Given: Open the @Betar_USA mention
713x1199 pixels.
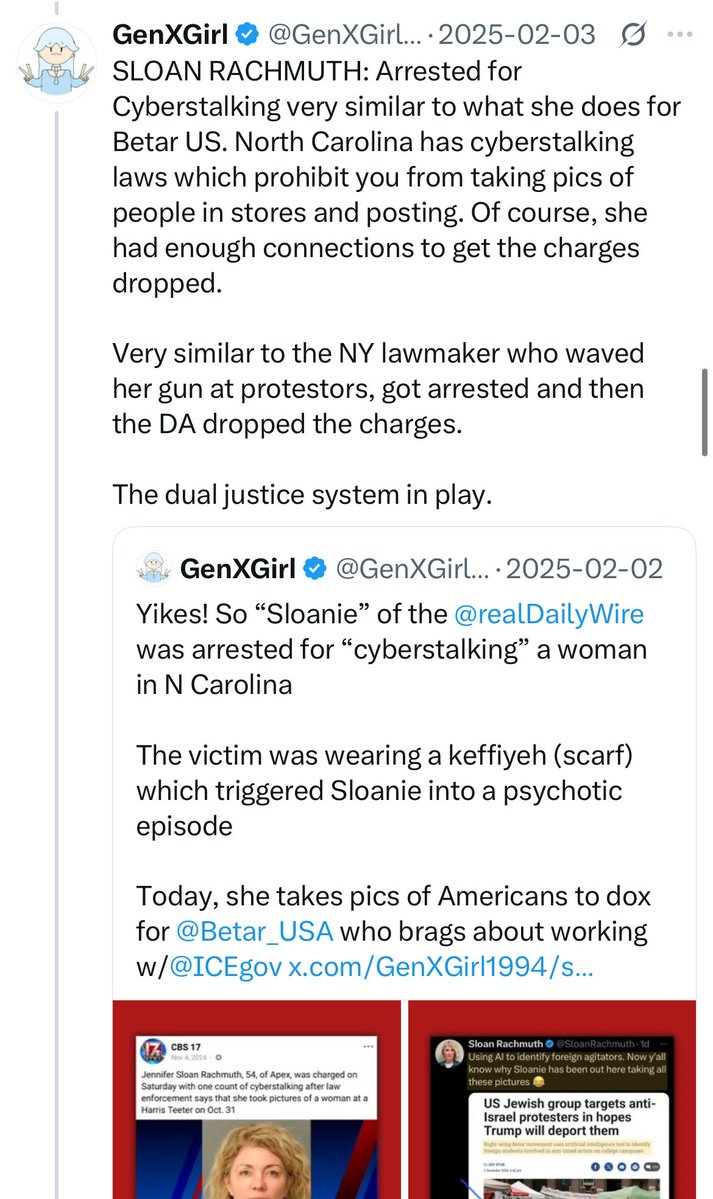Looking at the screenshot, I should 258,931.
